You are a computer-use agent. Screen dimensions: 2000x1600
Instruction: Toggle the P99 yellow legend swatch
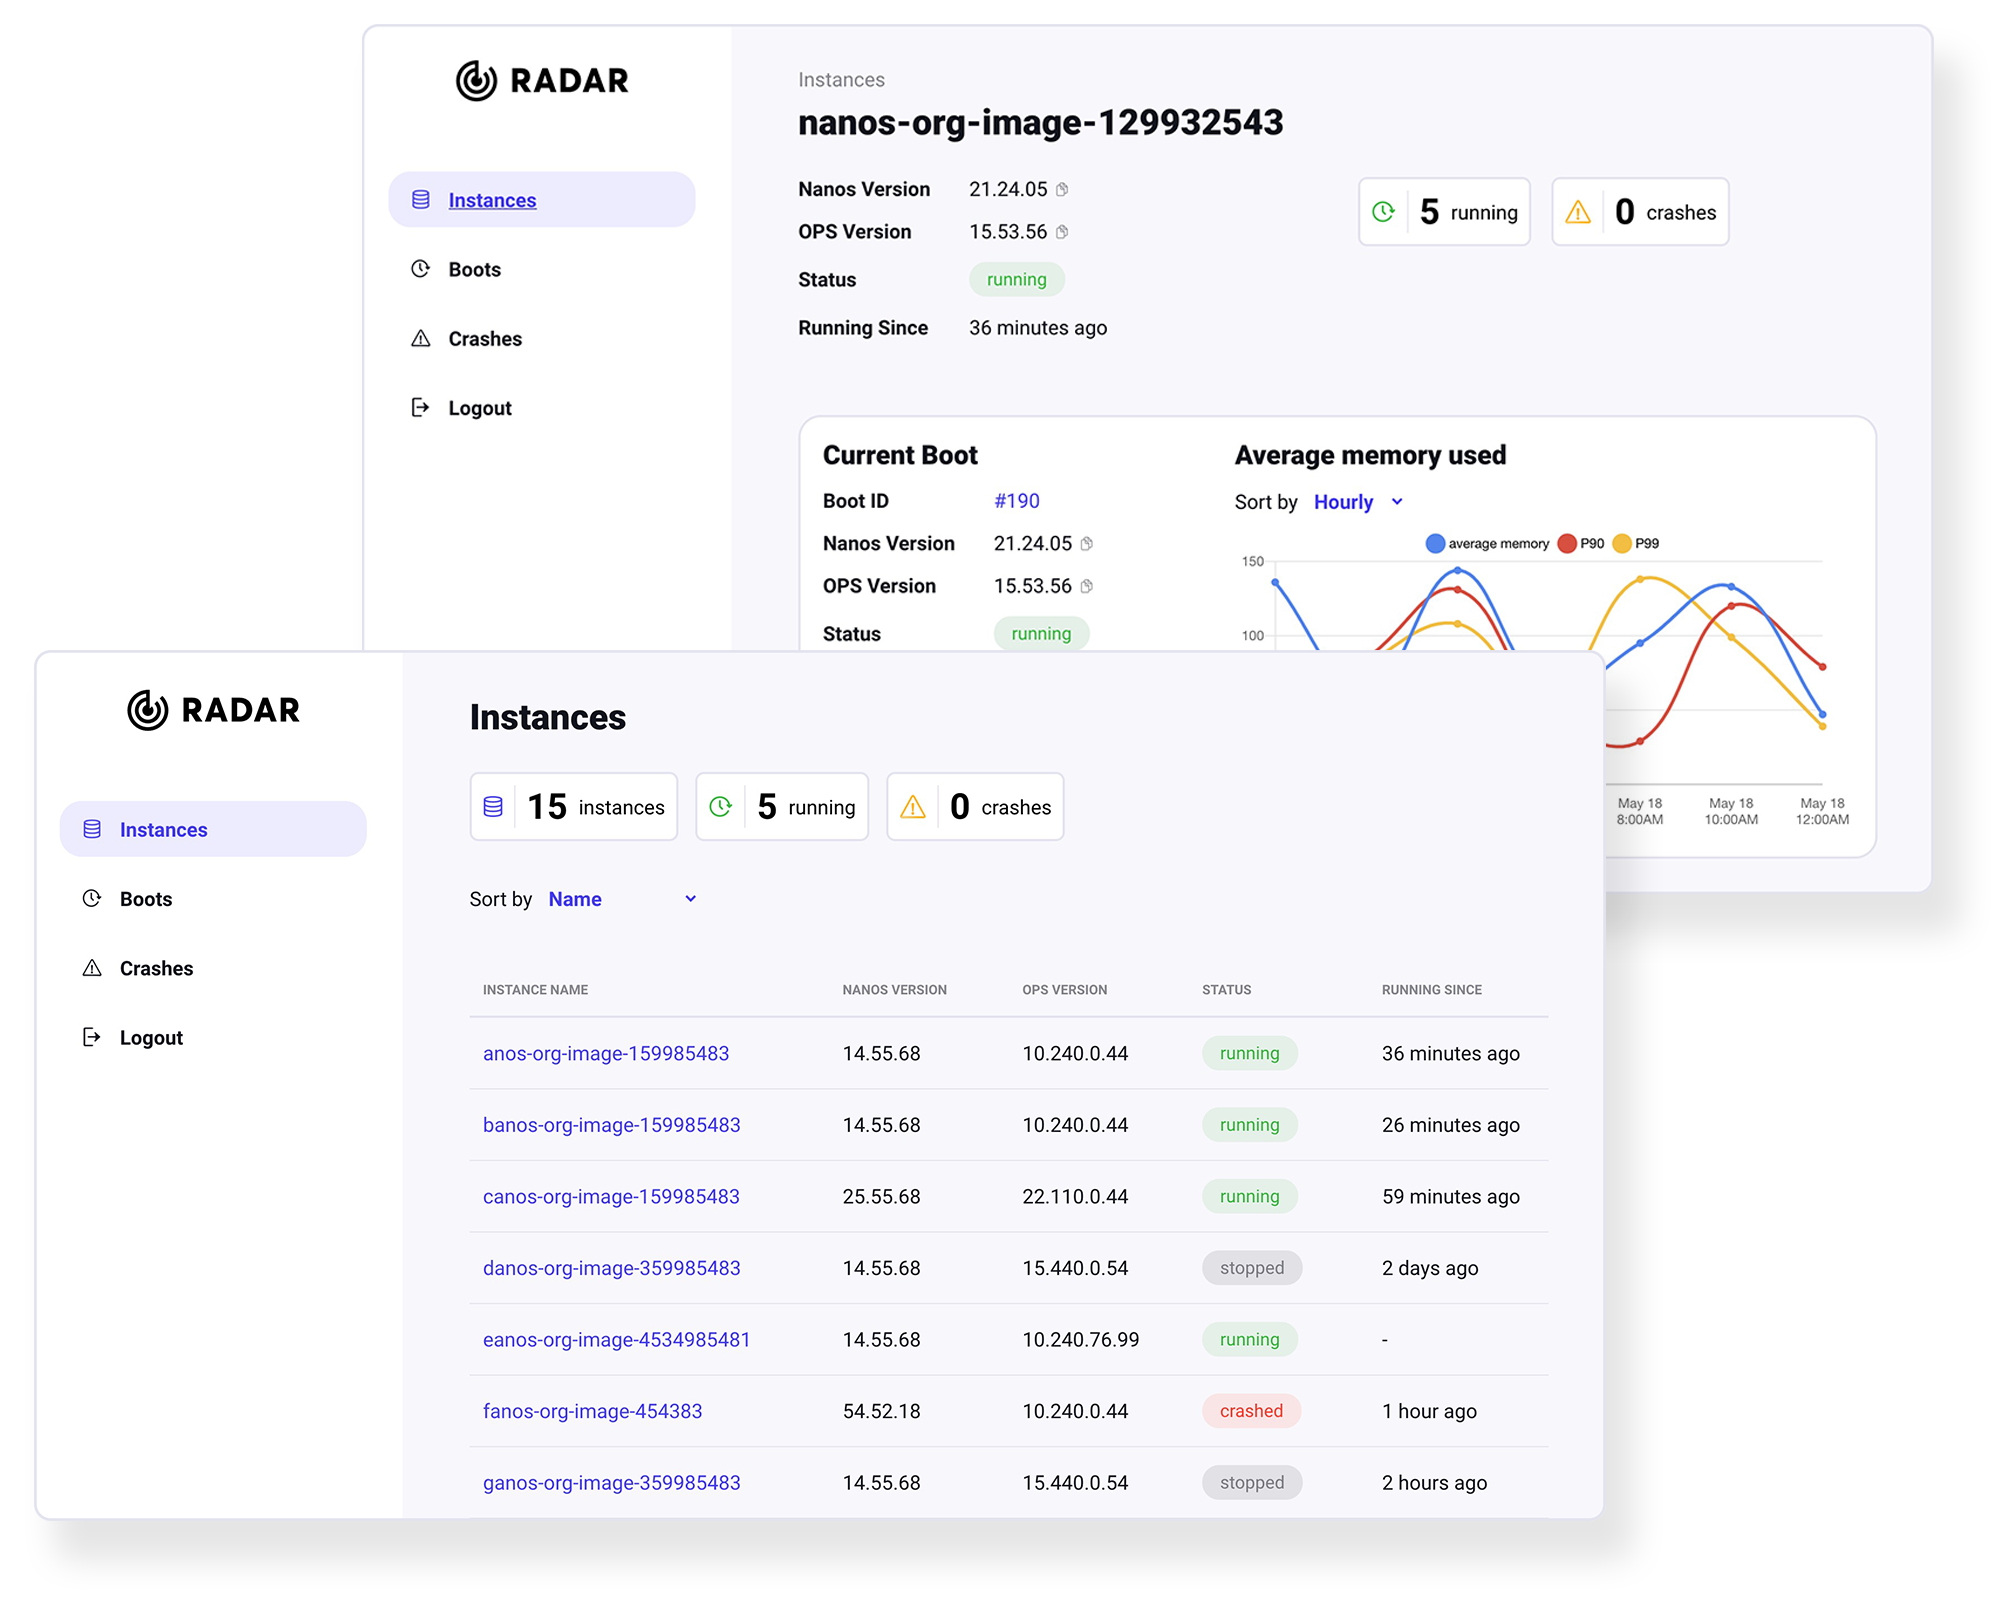pyautogui.click(x=1622, y=544)
